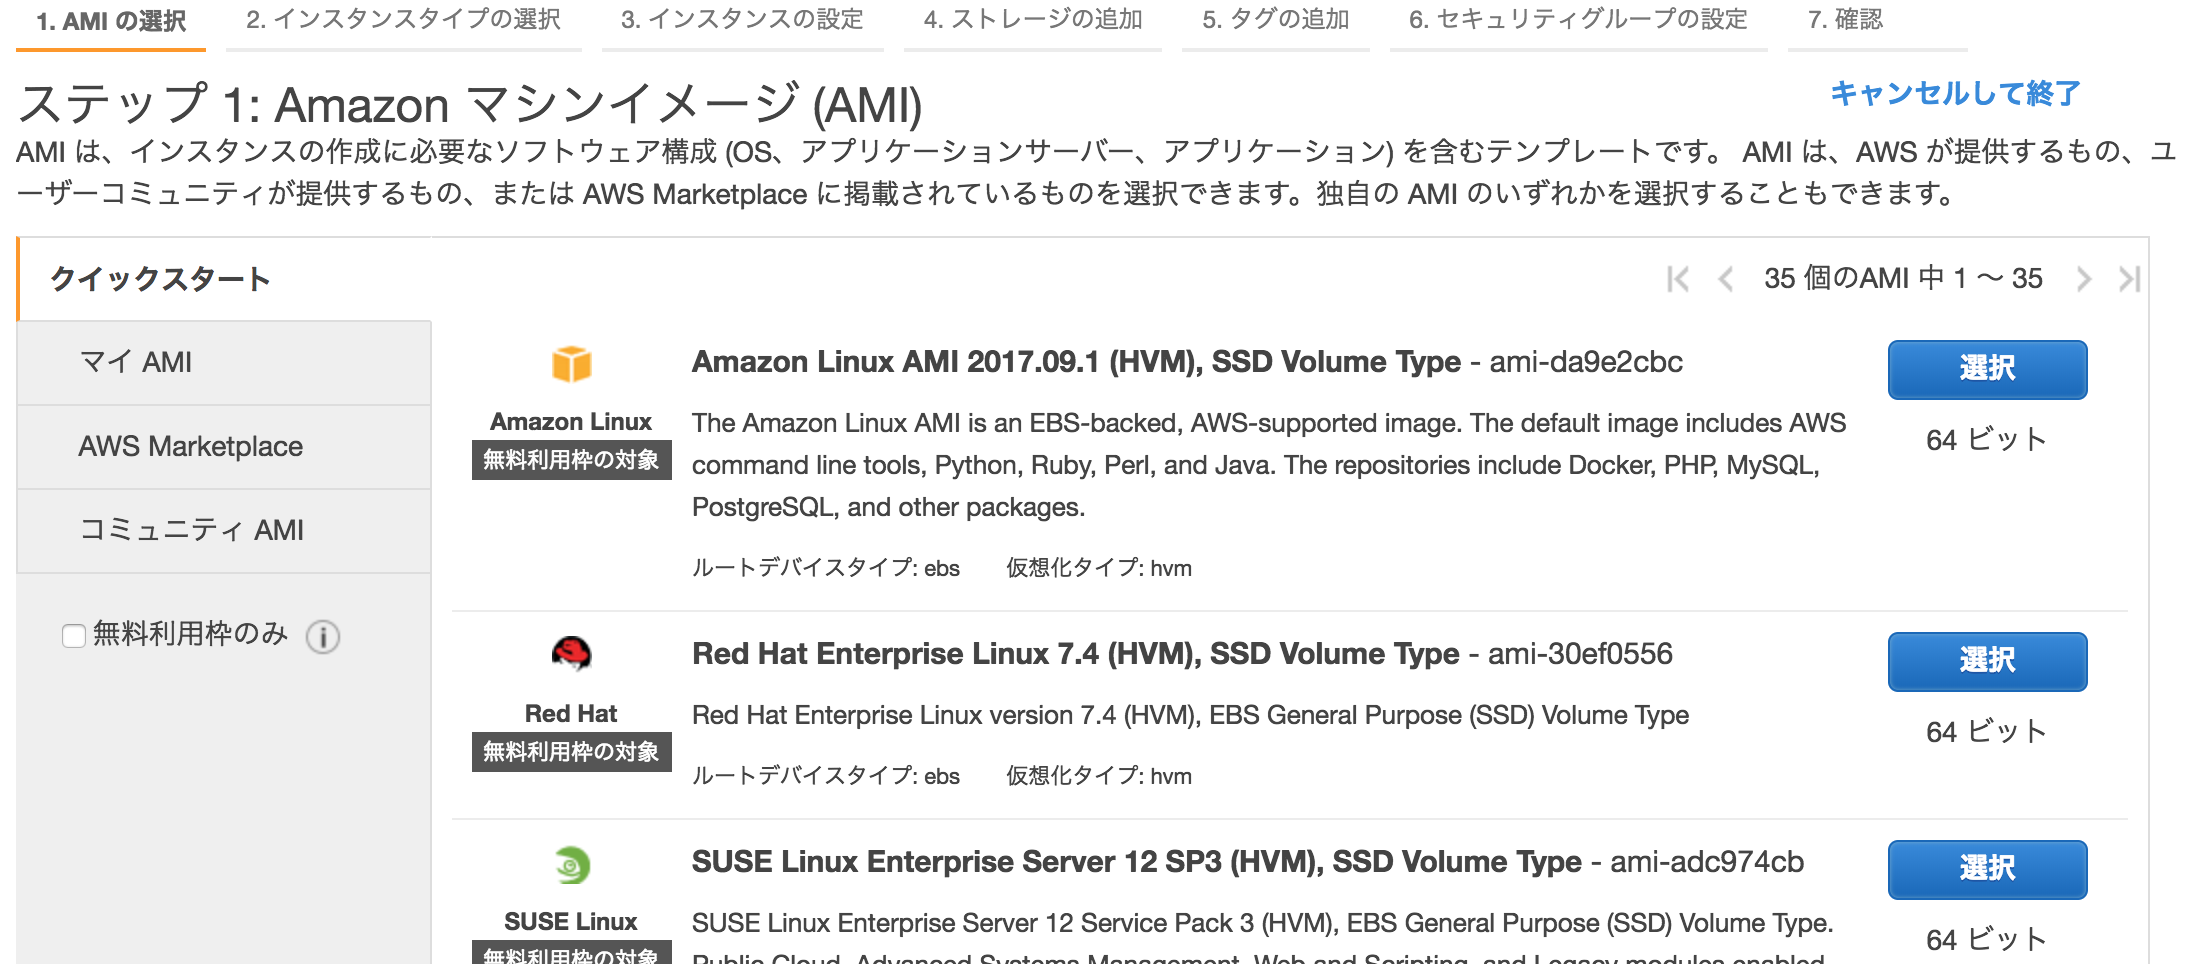Select Red Hat Enterprise Linux 選択 button
This screenshot has height=964, width=2186.
tap(1987, 661)
